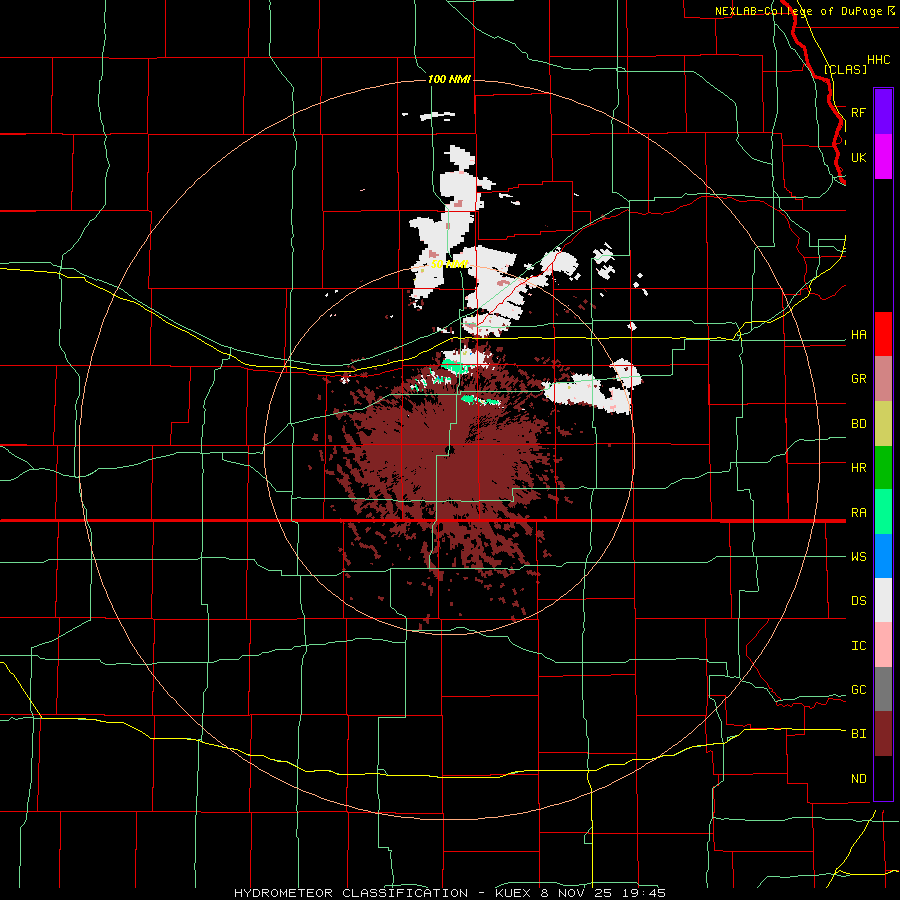Click the RF legend label
The height and width of the screenshot is (900, 900).
[x=858, y=112]
